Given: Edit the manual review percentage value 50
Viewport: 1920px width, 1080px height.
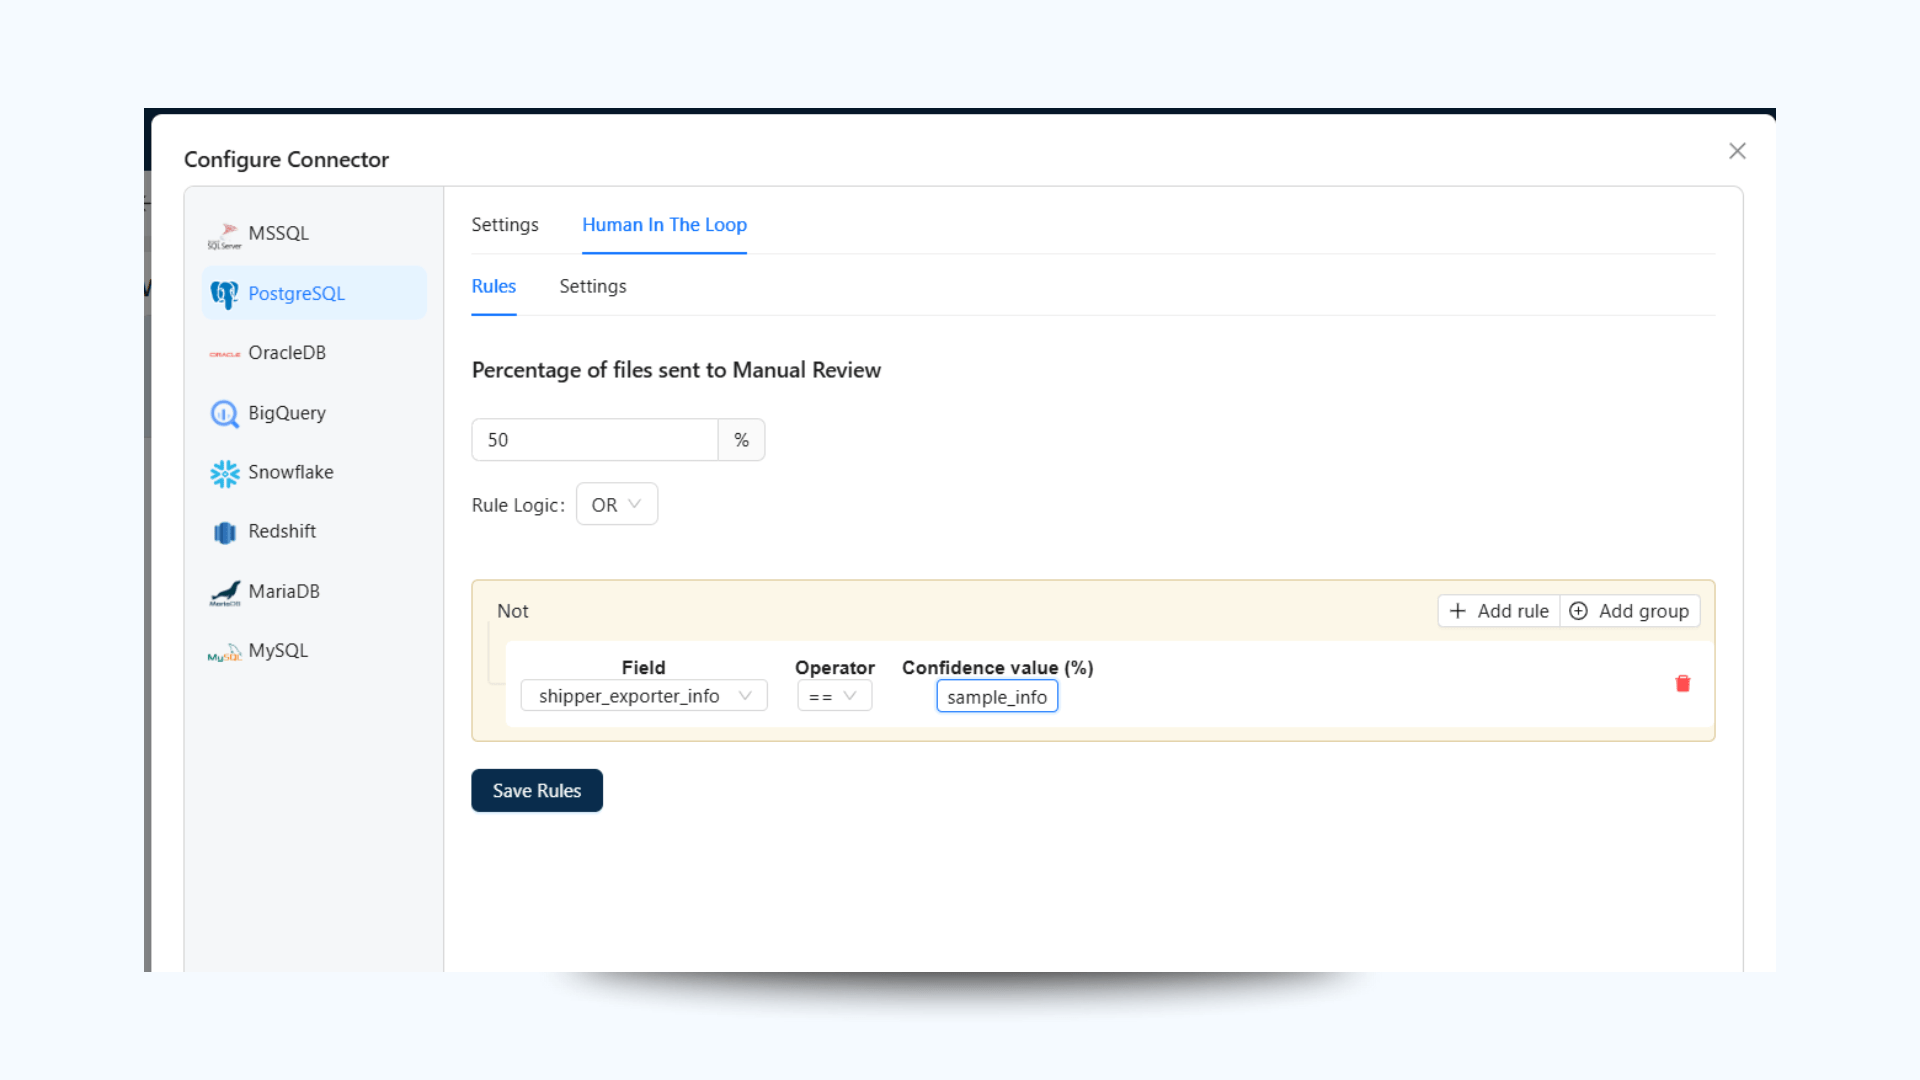Looking at the screenshot, I should point(594,439).
